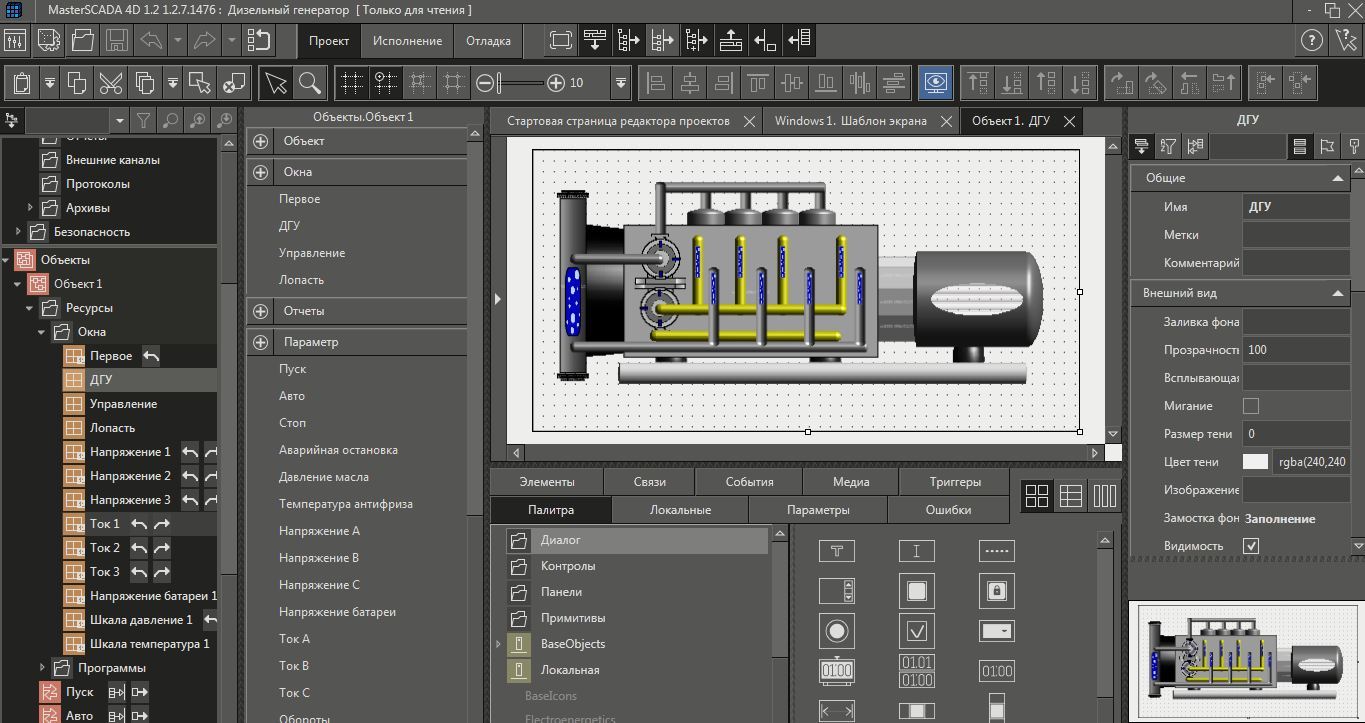Click the fullscreen frame icon near Отладка
1365x723 pixels.
click(561, 41)
